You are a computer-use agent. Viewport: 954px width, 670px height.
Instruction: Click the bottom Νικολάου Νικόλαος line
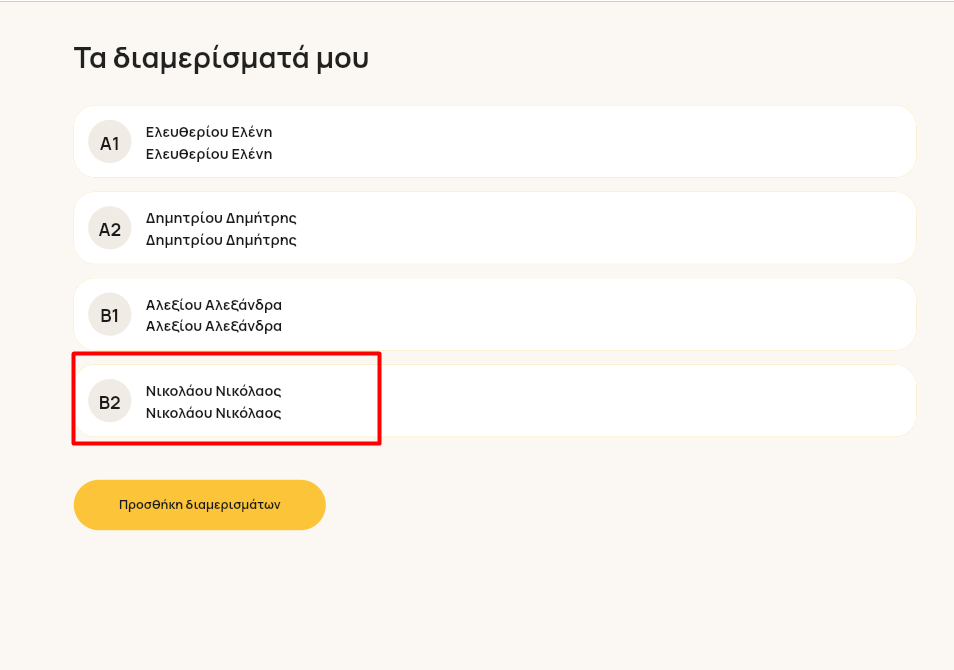(213, 413)
